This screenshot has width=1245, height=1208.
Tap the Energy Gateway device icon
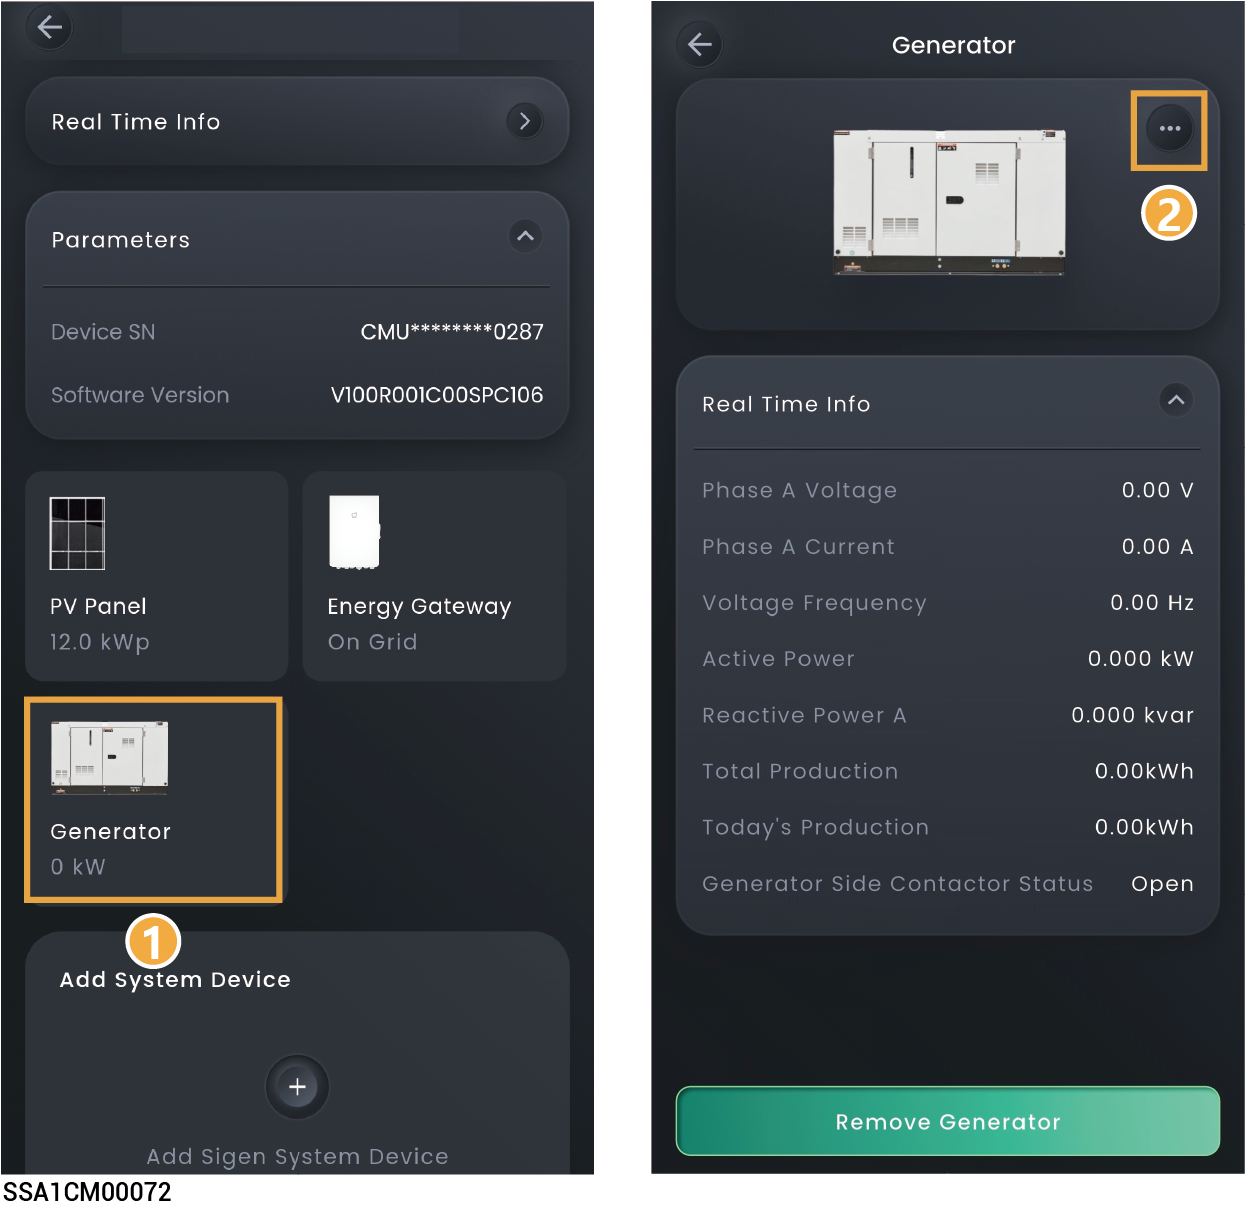(354, 532)
